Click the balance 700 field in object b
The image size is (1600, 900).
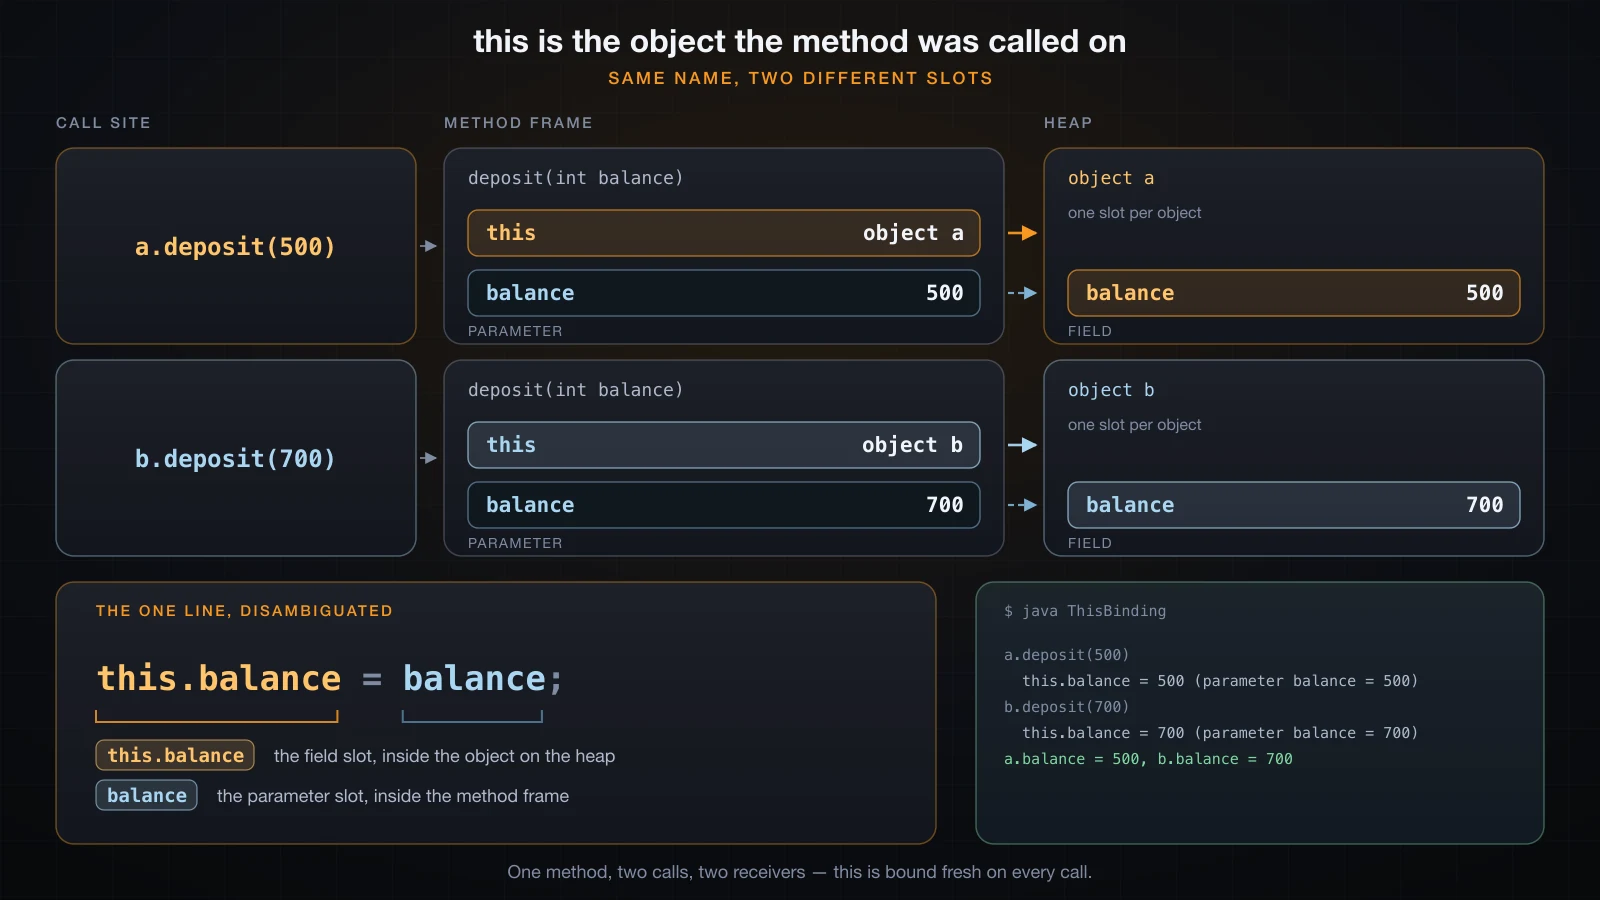1294,505
